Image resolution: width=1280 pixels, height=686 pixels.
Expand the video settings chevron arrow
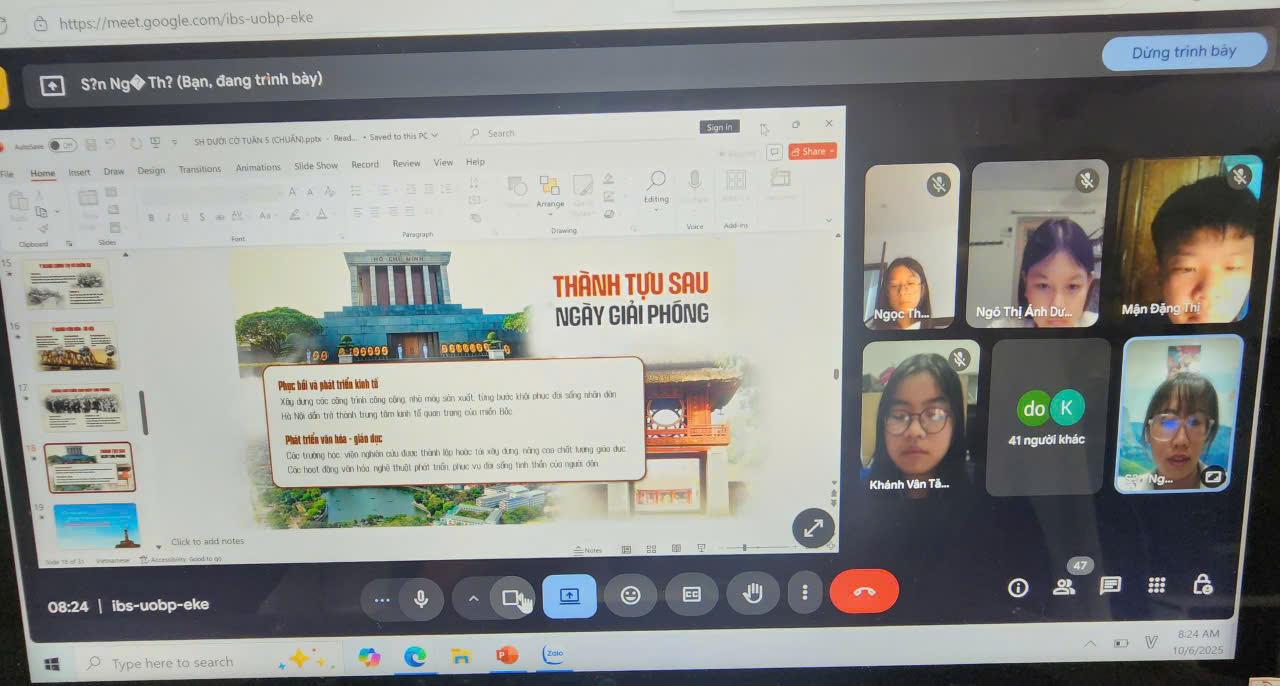(x=473, y=599)
